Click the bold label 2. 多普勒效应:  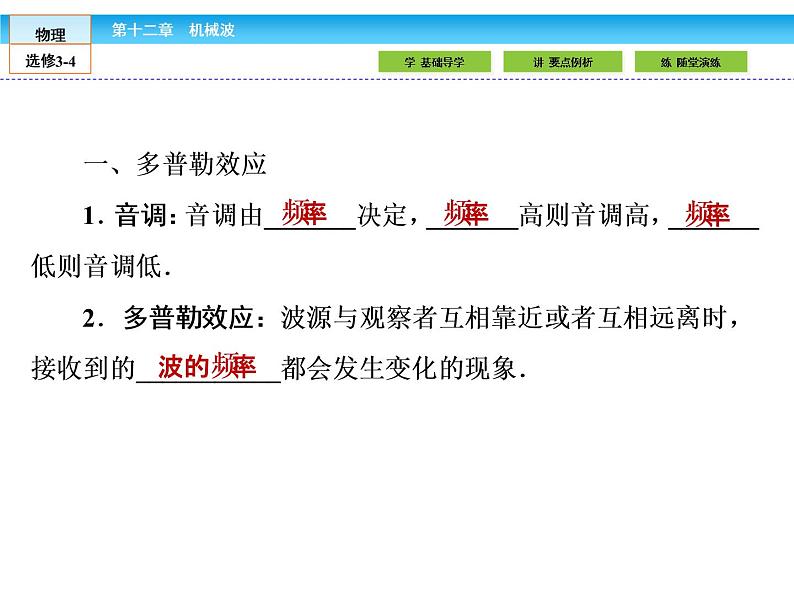174,318
